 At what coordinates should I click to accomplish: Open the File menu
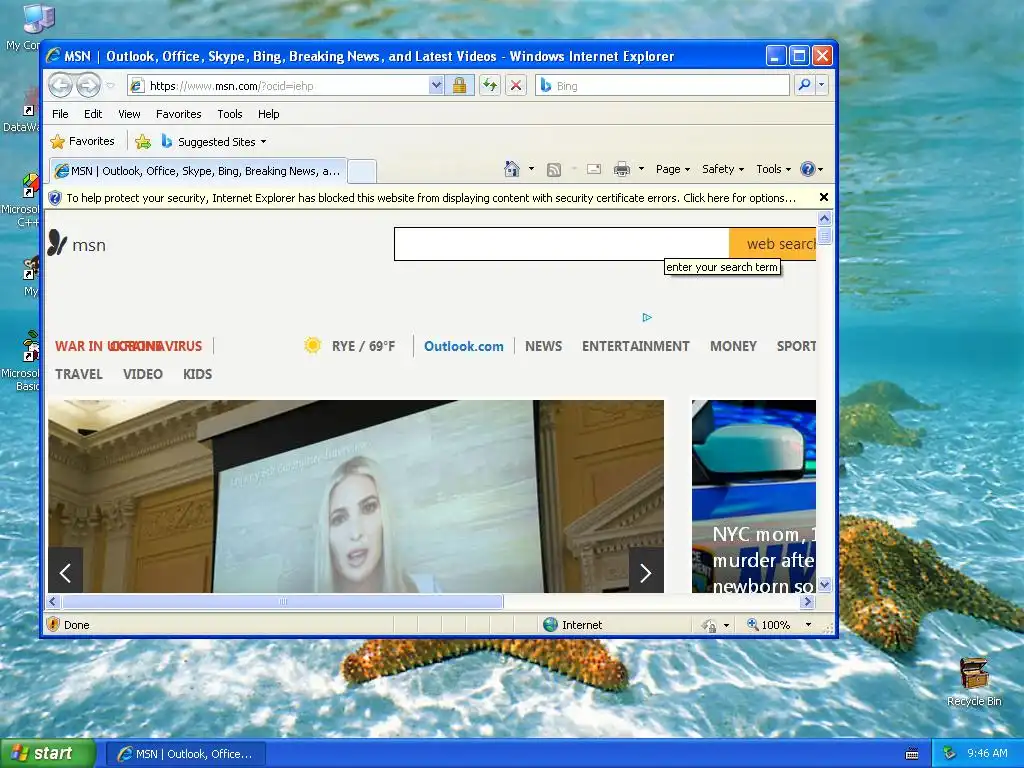tap(60, 114)
